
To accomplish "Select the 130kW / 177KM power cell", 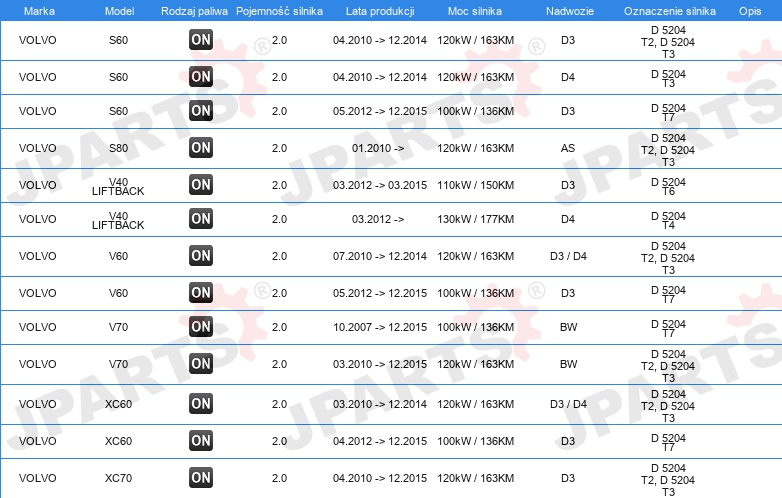I will click(x=476, y=219).
